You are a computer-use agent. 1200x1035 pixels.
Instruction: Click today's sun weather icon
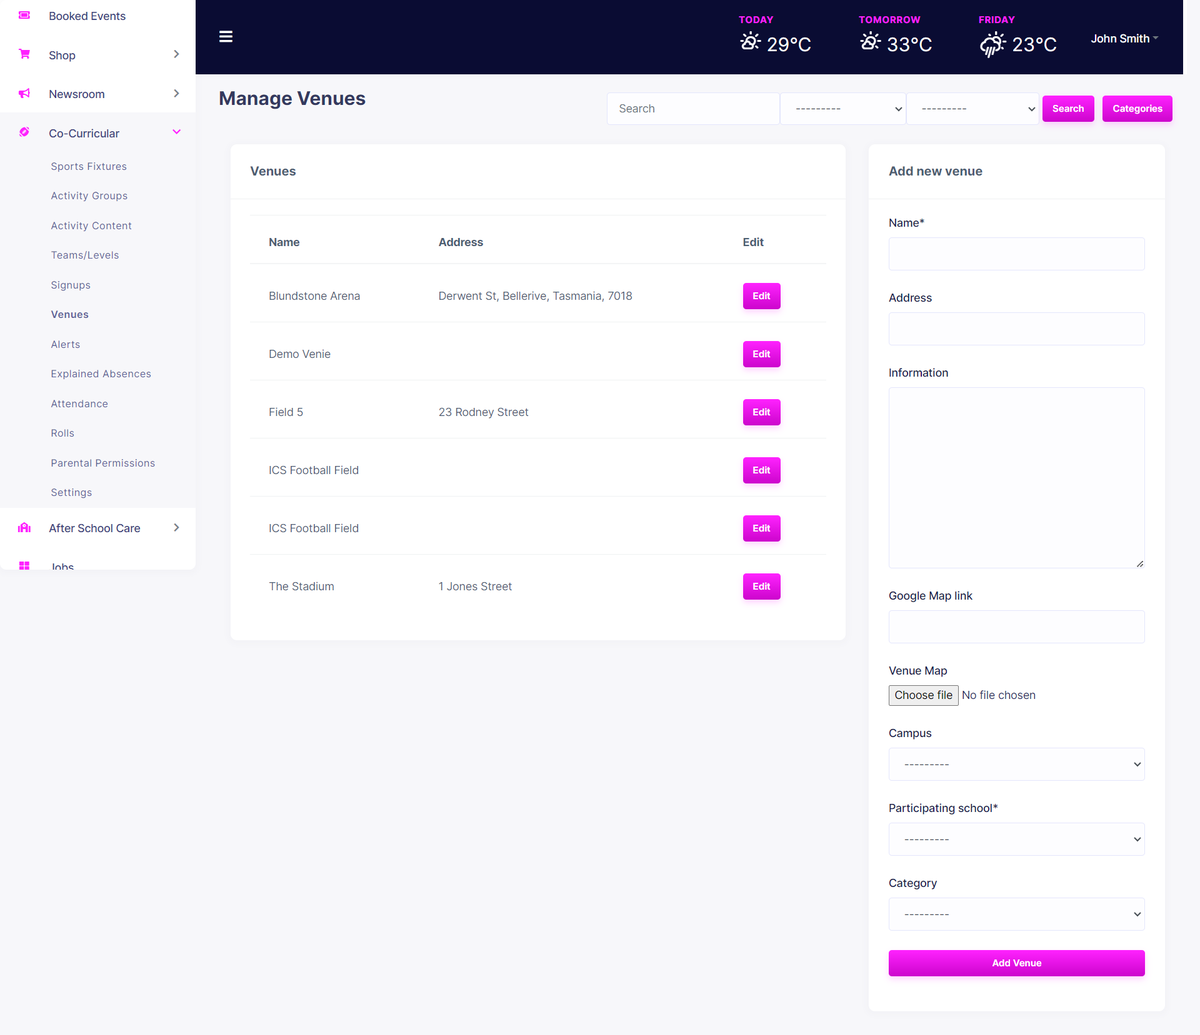(748, 42)
